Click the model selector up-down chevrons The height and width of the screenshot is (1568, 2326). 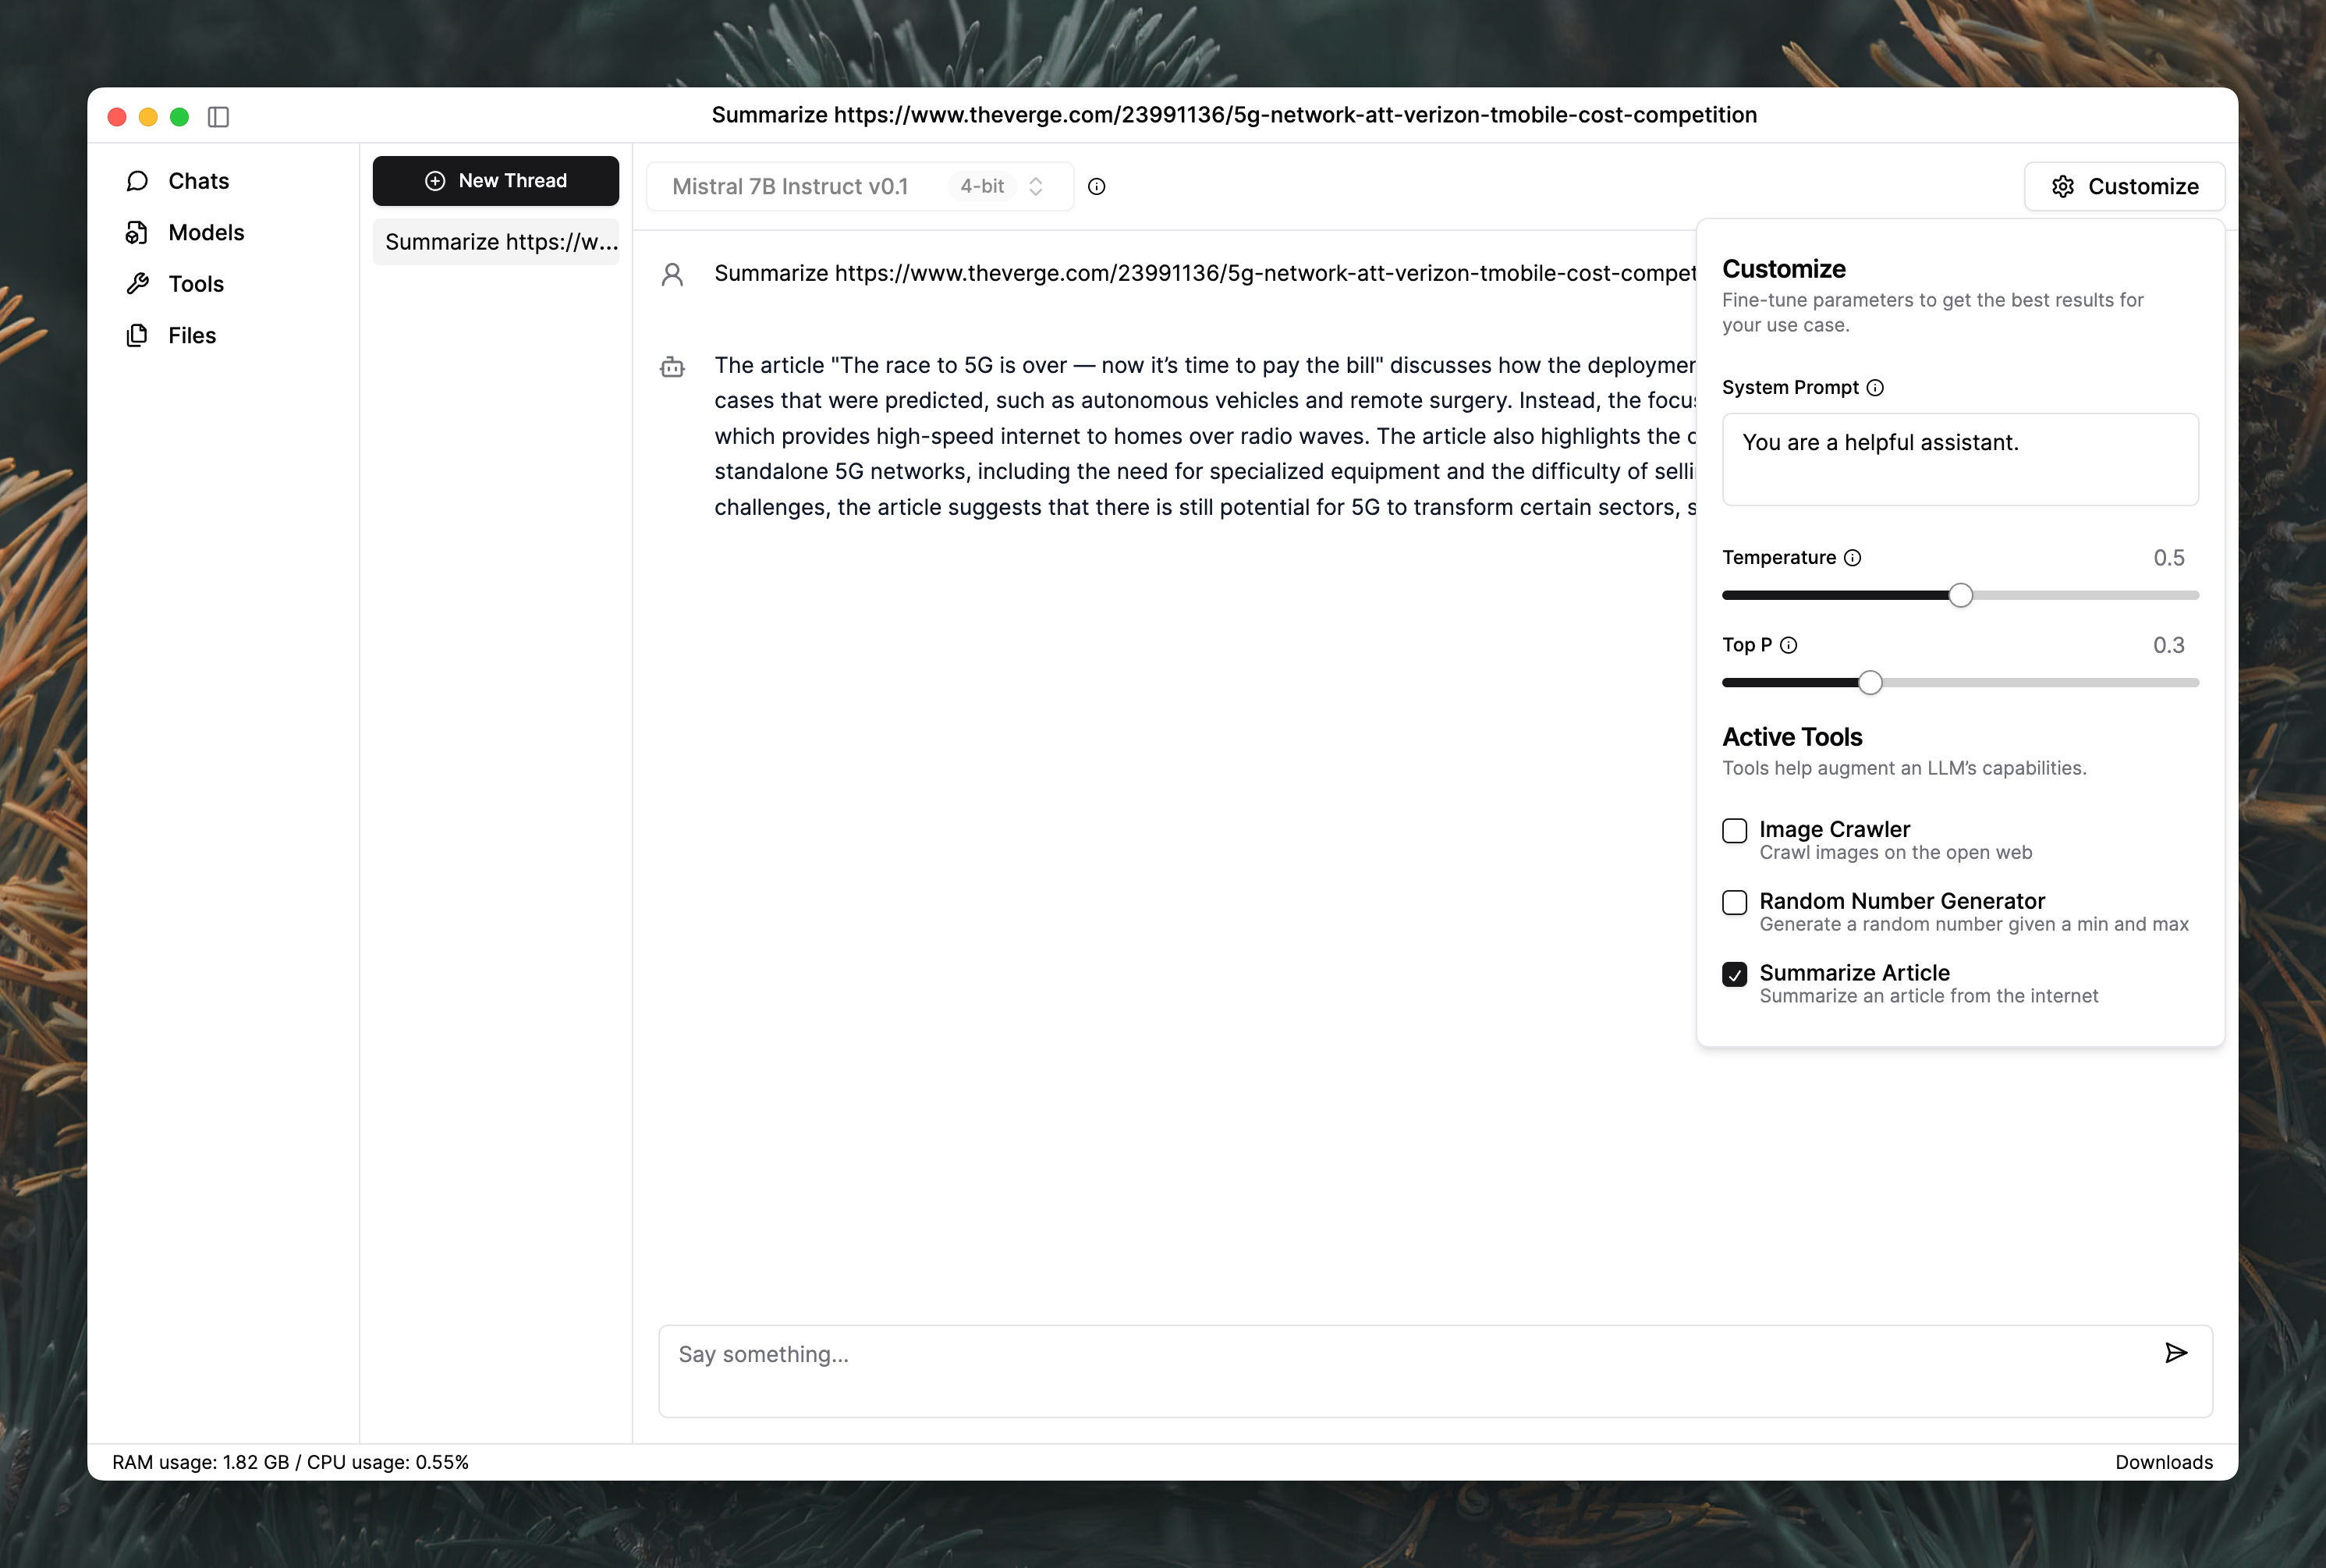(x=1036, y=187)
